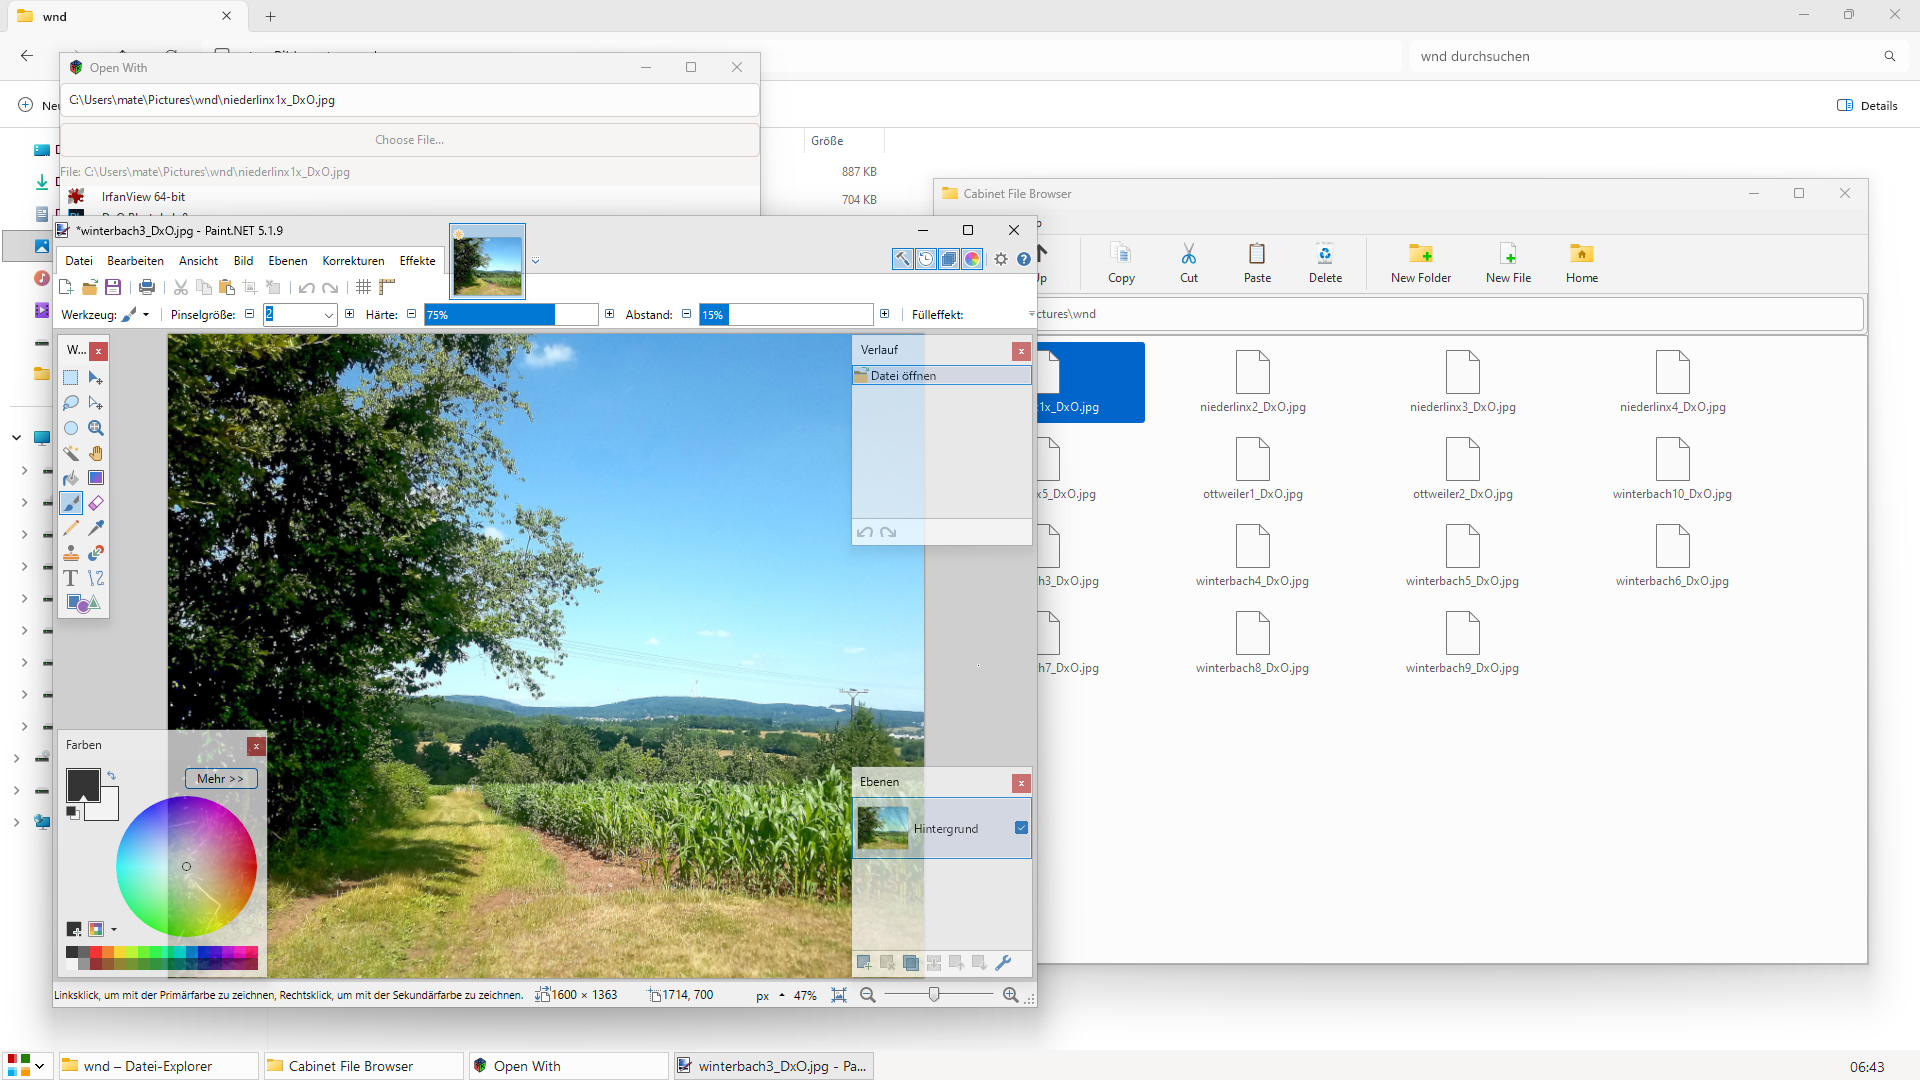
Task: Open the Werkzeug tool chooser dropdown
Action: (x=146, y=315)
